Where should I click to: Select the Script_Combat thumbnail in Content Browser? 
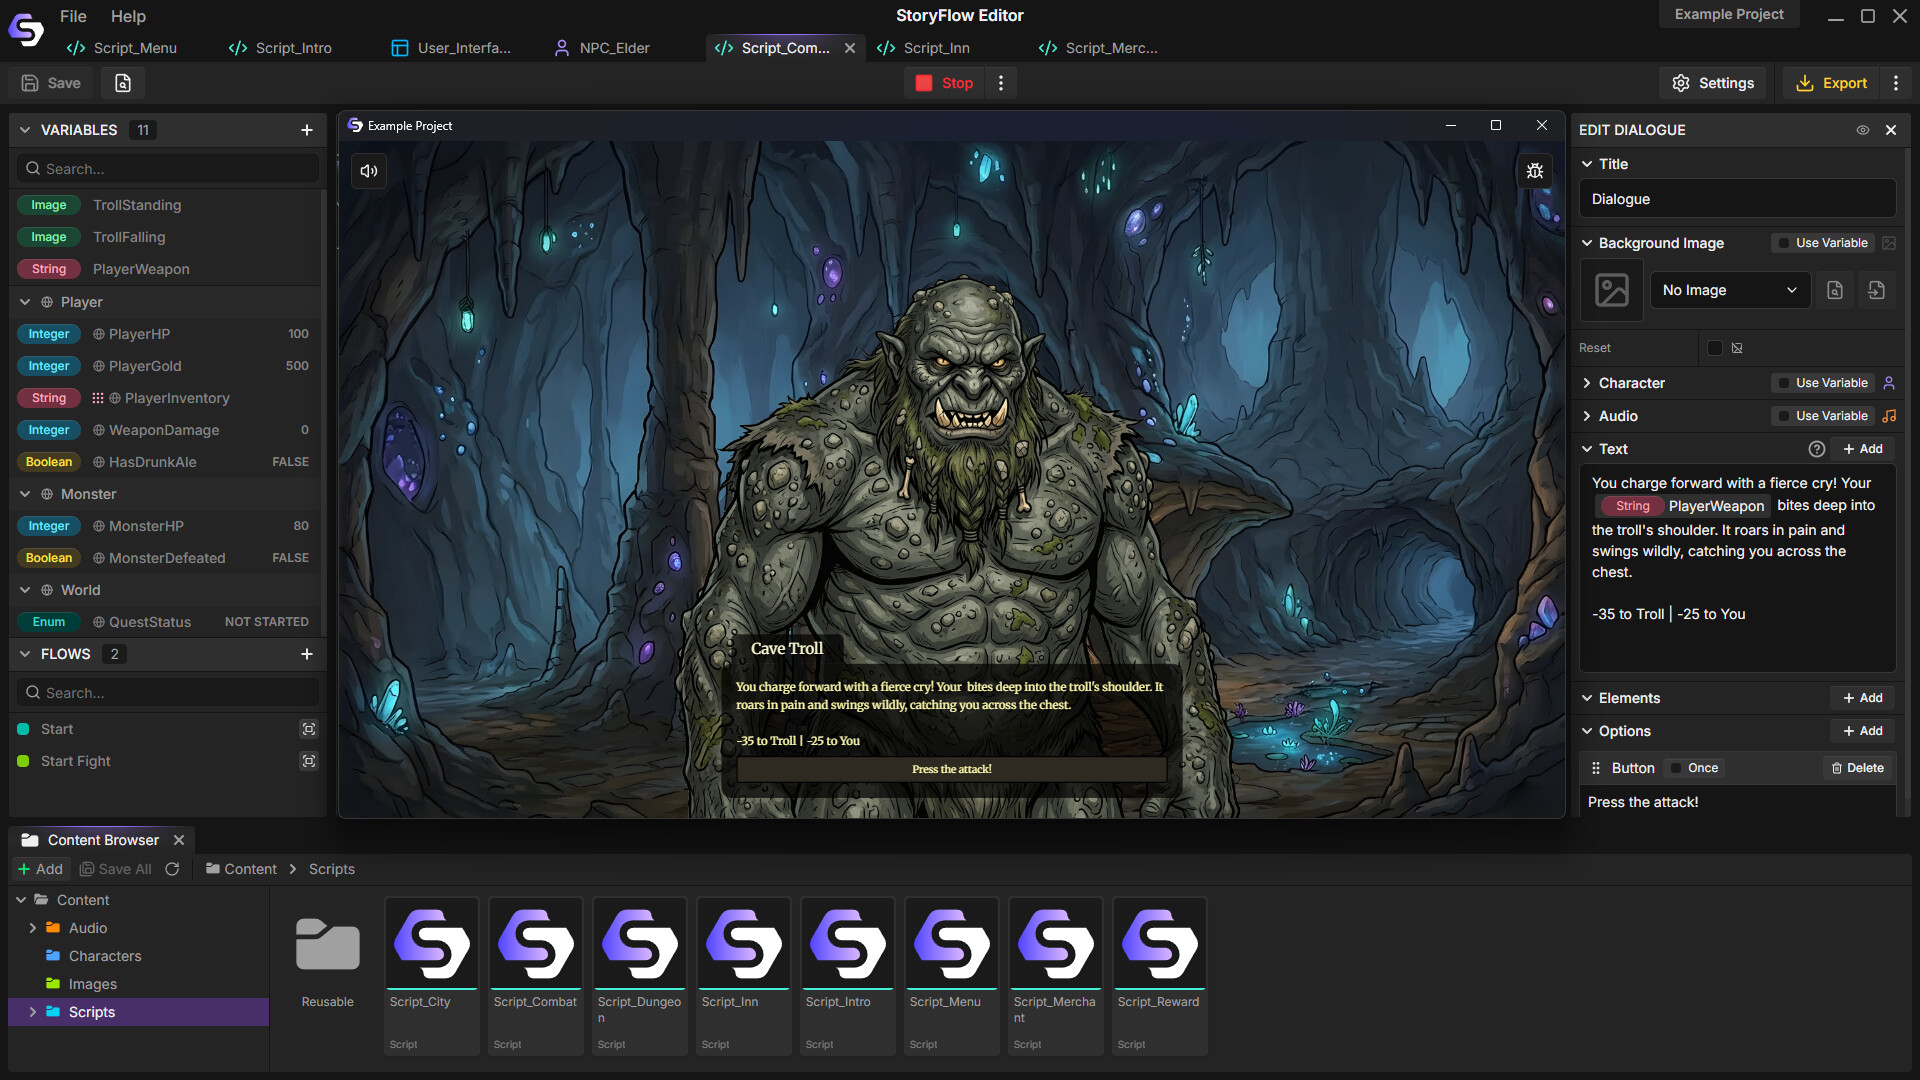535,945
